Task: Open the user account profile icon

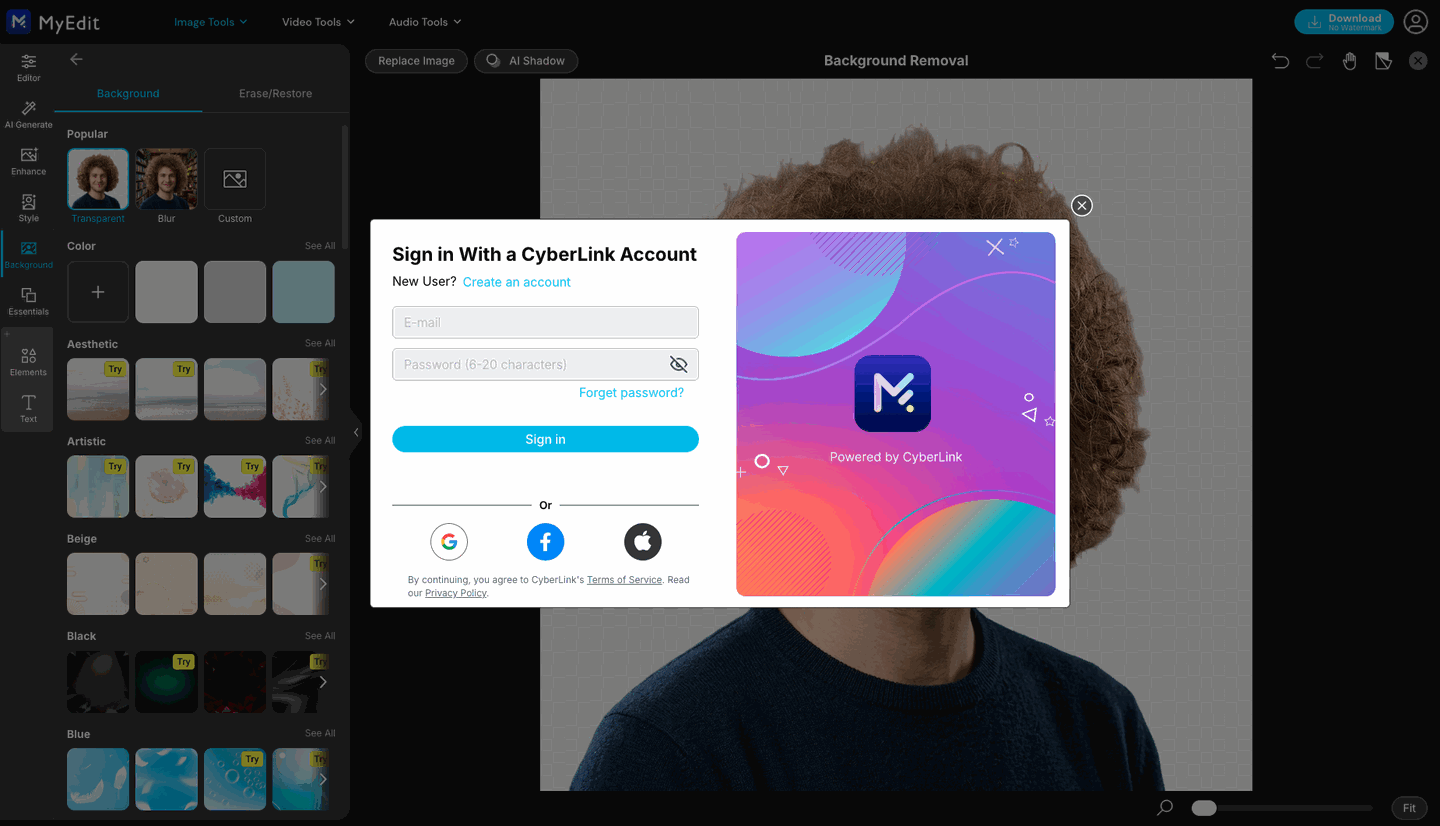Action: tap(1415, 21)
